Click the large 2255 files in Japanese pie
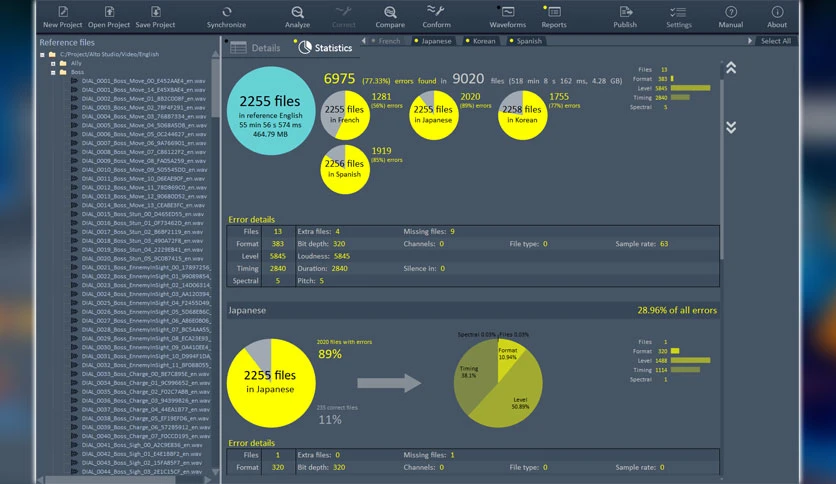Screen dimensions: 836x484 pyautogui.click(x=271, y=383)
